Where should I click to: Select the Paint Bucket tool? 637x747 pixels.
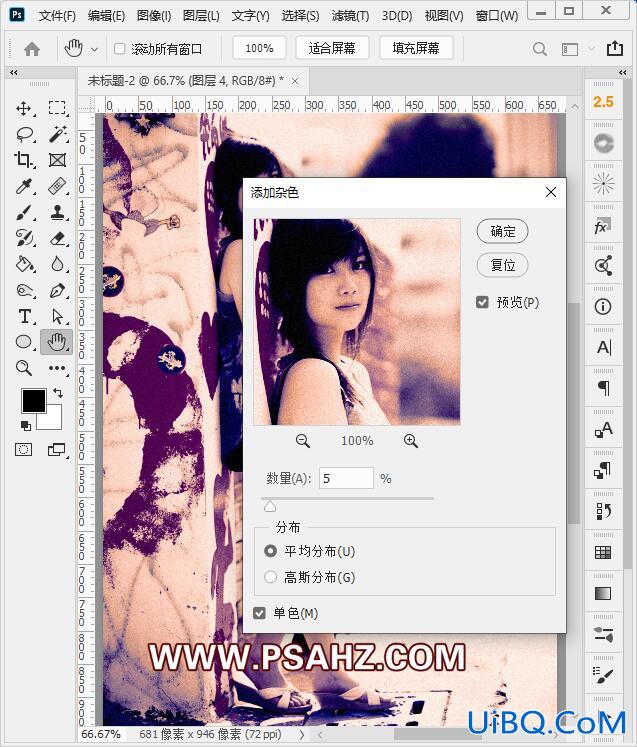(24, 264)
